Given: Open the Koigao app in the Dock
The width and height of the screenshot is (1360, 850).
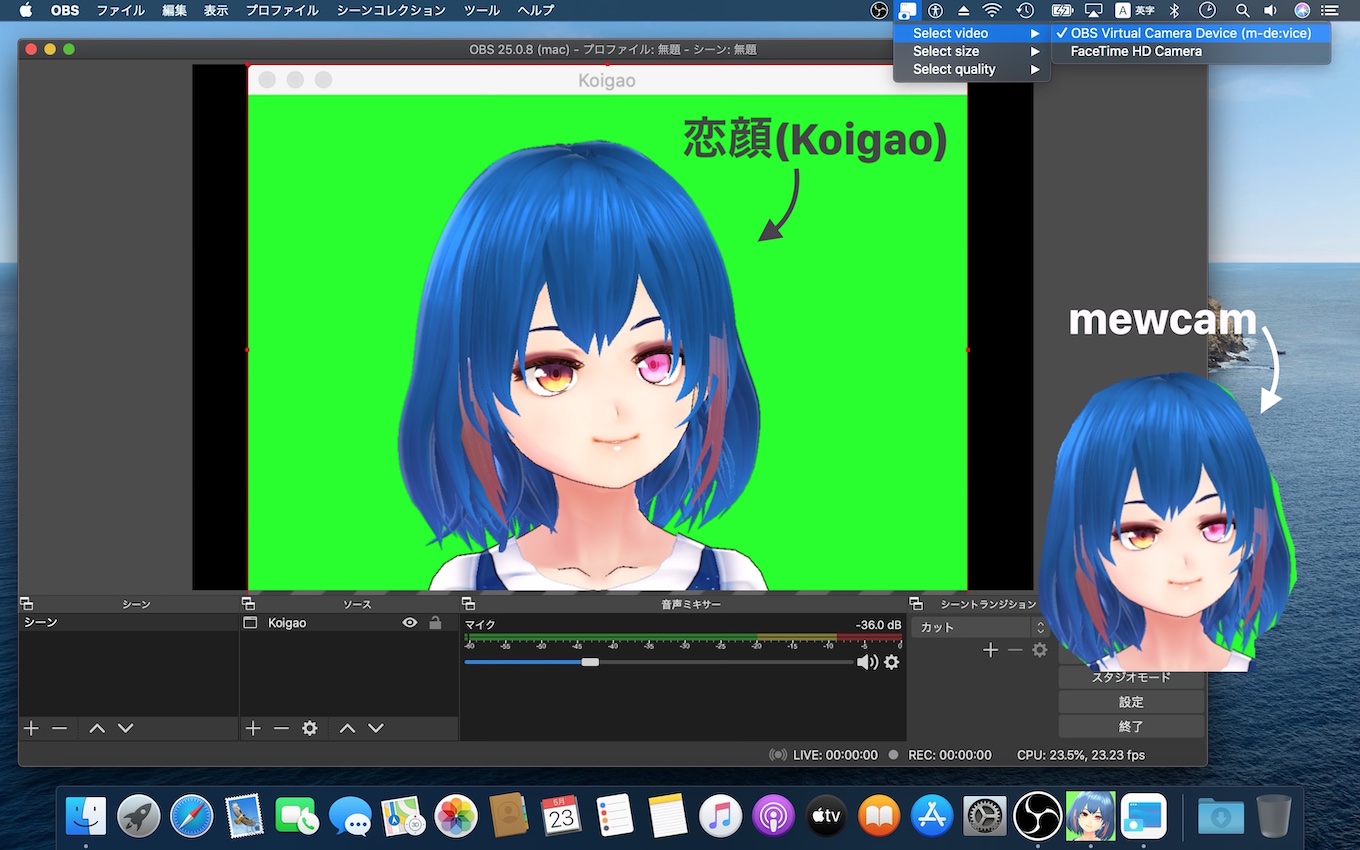Looking at the screenshot, I should [1090, 816].
